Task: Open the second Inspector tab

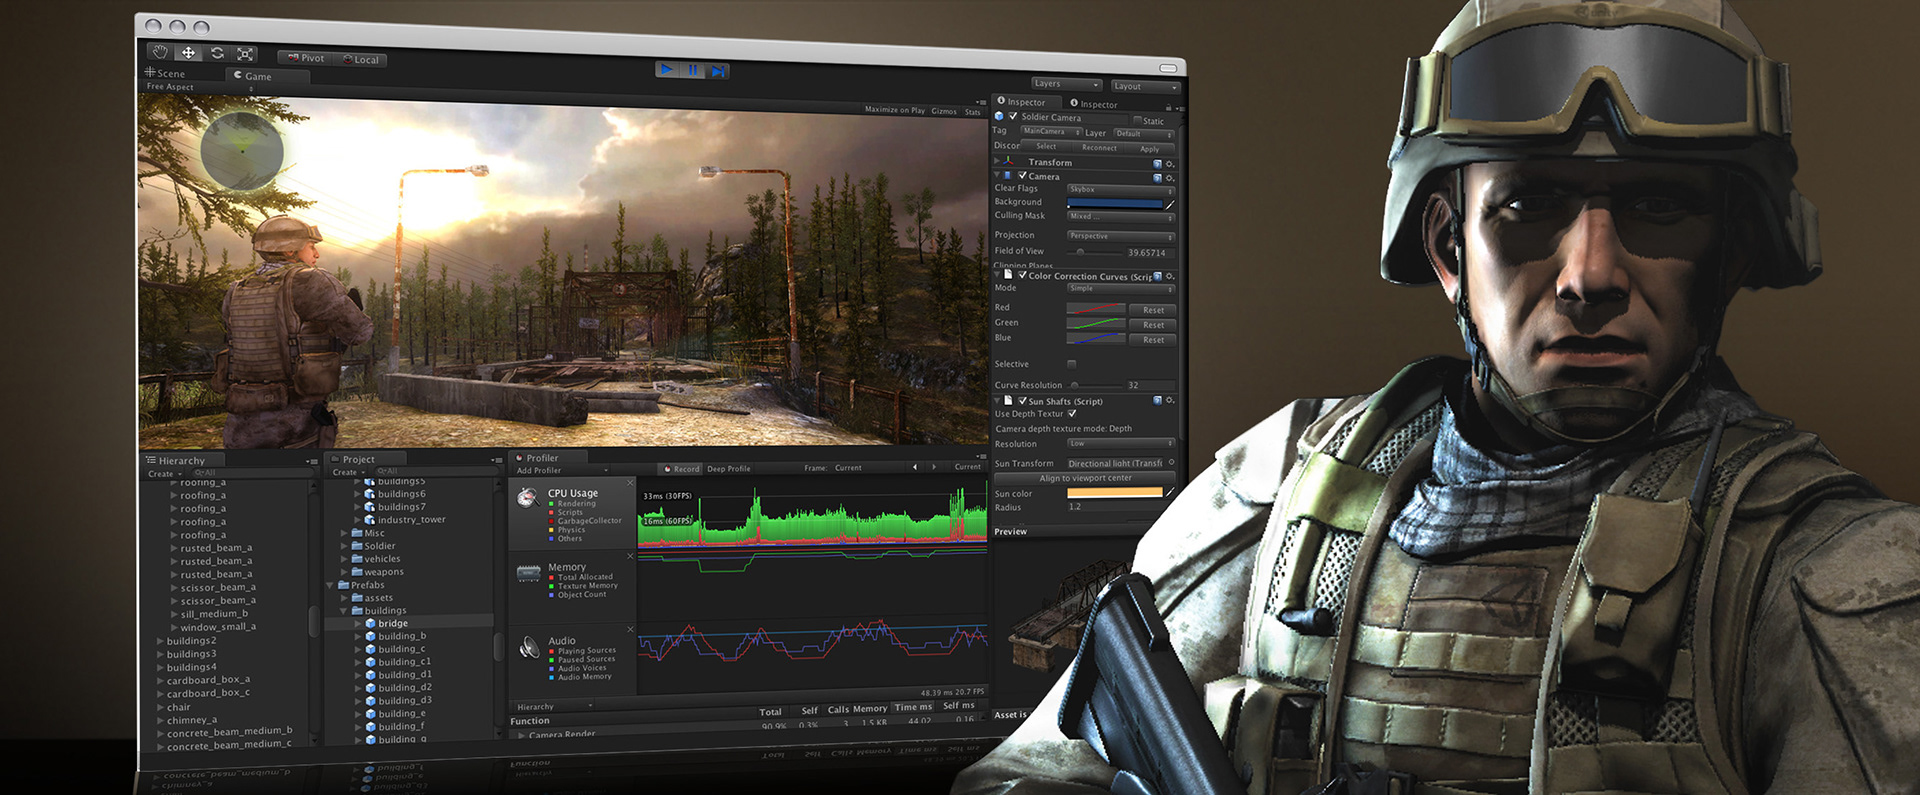Action: coord(1094,104)
